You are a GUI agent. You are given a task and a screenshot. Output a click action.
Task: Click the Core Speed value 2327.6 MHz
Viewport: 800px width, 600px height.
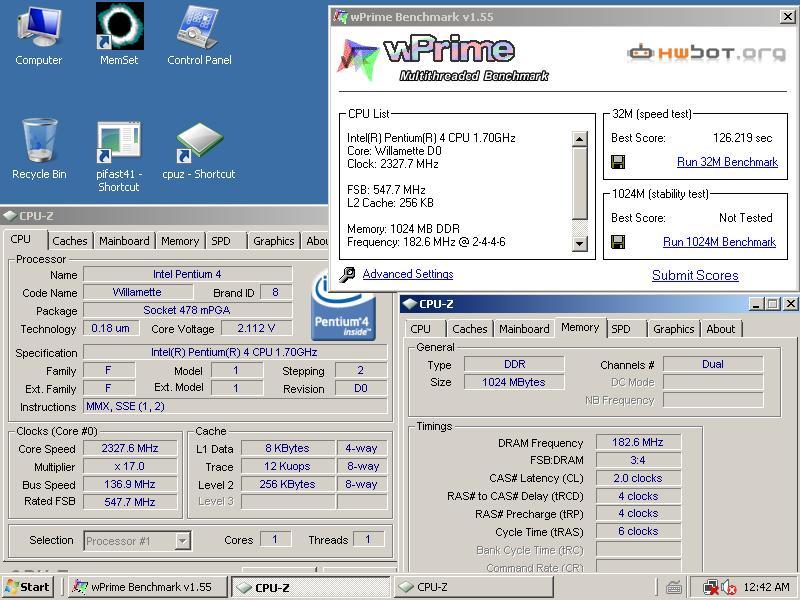[x=130, y=448]
